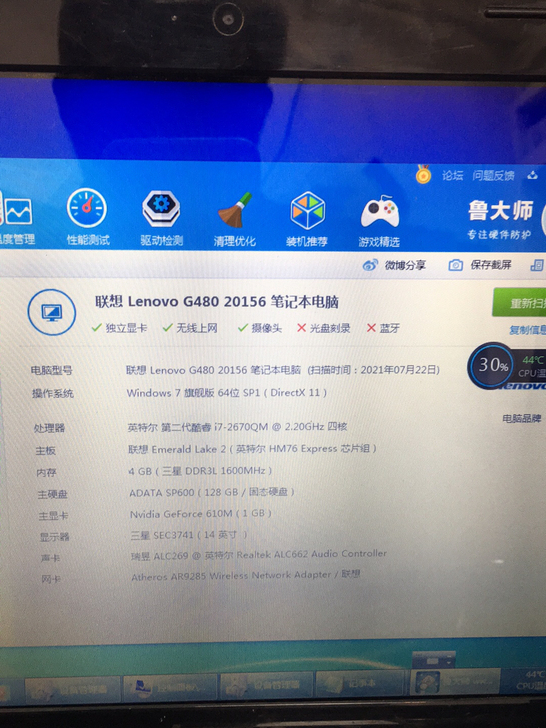Screen dimensions: 546x728
Task: Click the 处理器 row label
Action: click(x=49, y=428)
